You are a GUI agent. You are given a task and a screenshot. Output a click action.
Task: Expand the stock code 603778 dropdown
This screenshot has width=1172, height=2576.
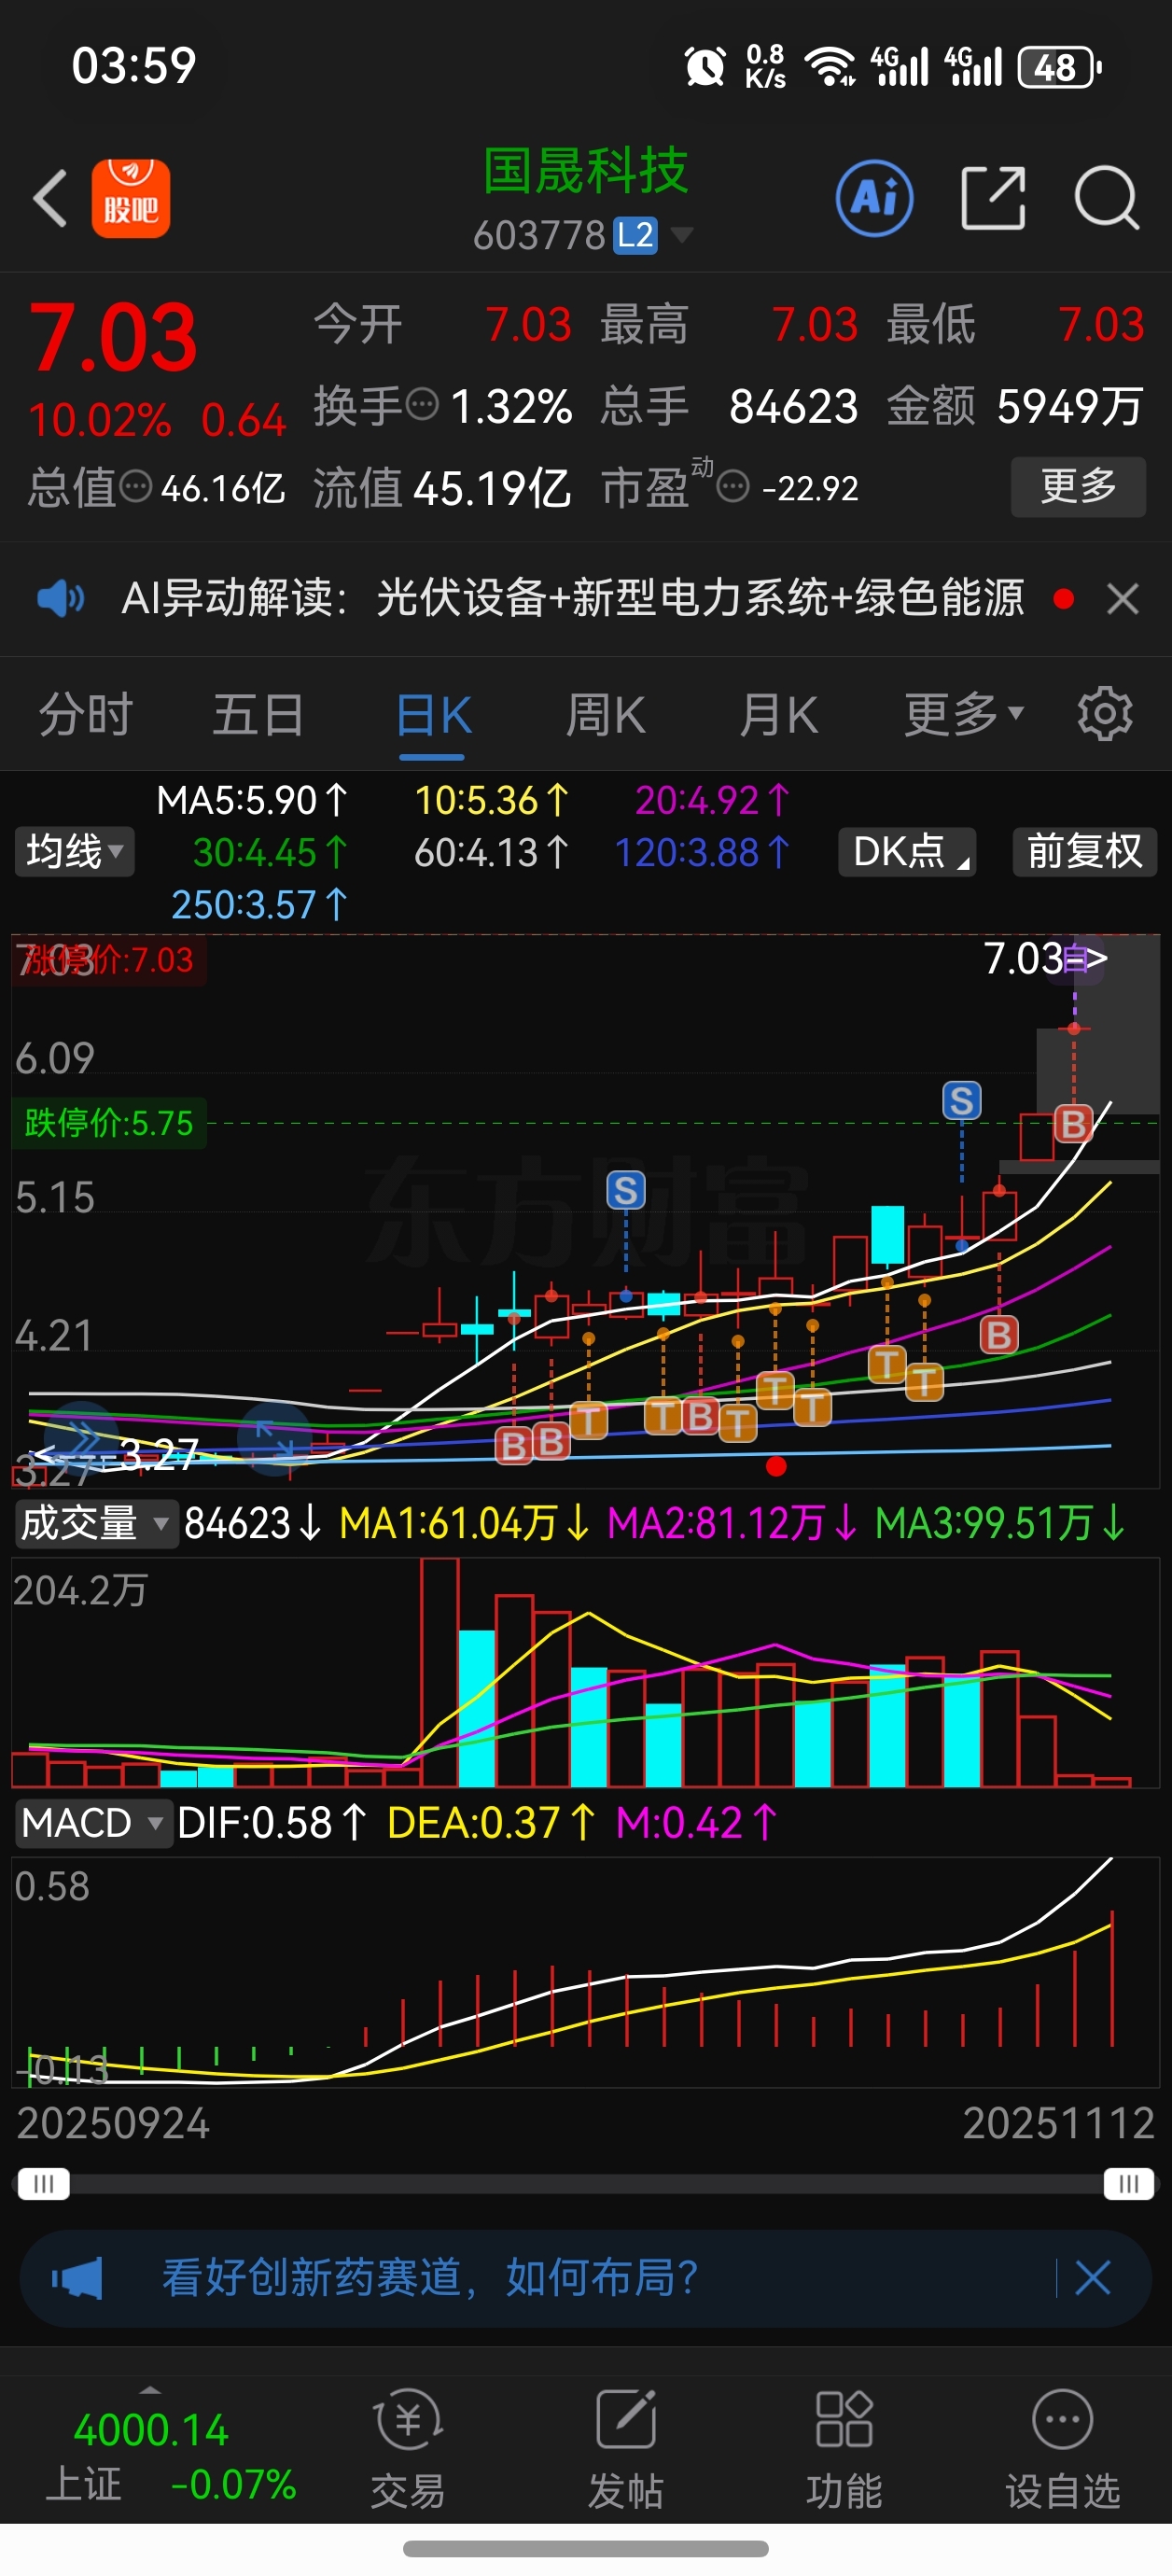[683, 235]
